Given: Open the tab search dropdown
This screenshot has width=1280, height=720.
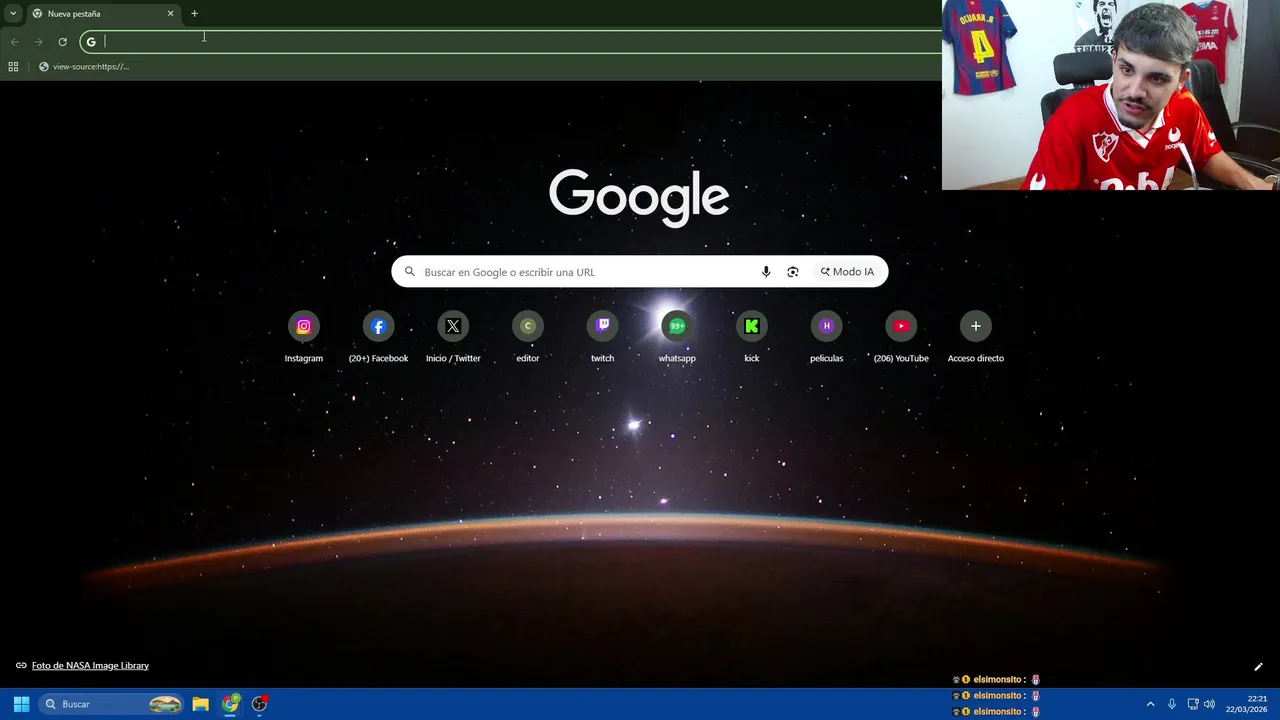Looking at the screenshot, I should coord(13,14).
